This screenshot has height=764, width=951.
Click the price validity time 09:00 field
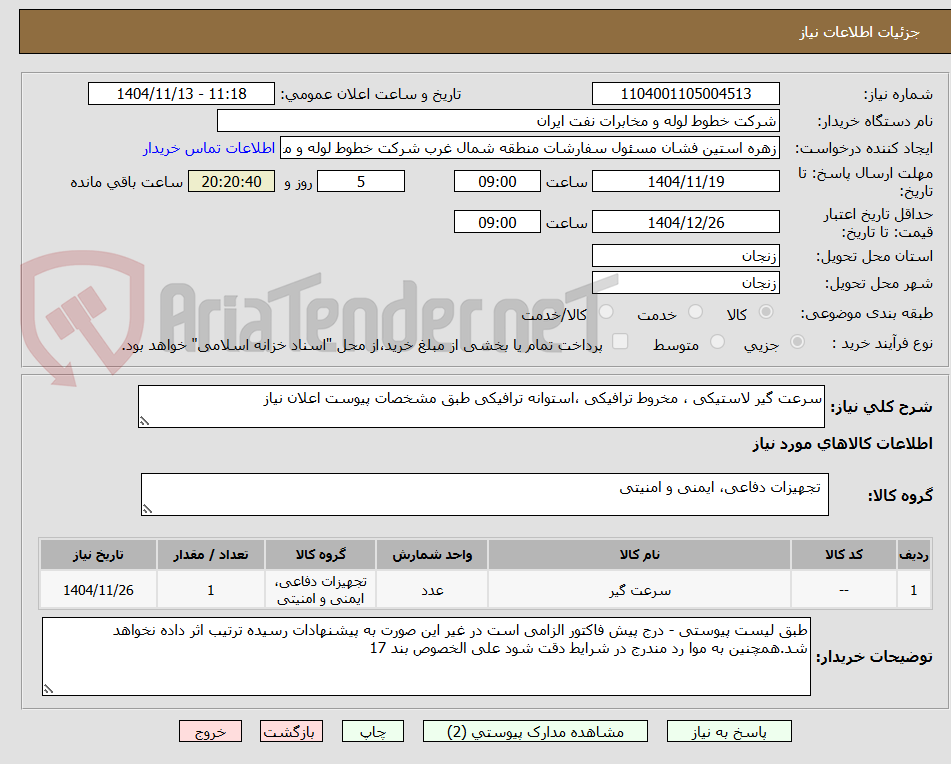coord(497,222)
